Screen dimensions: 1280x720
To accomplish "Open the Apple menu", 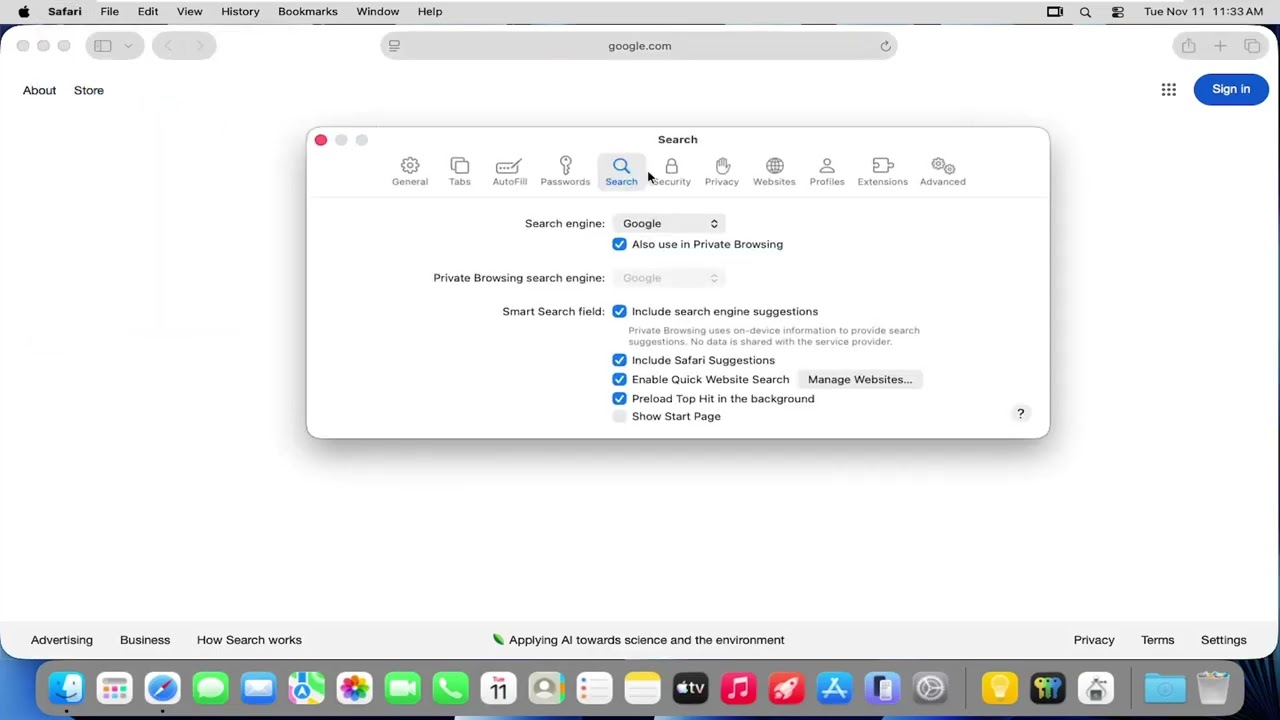I will [x=23, y=11].
